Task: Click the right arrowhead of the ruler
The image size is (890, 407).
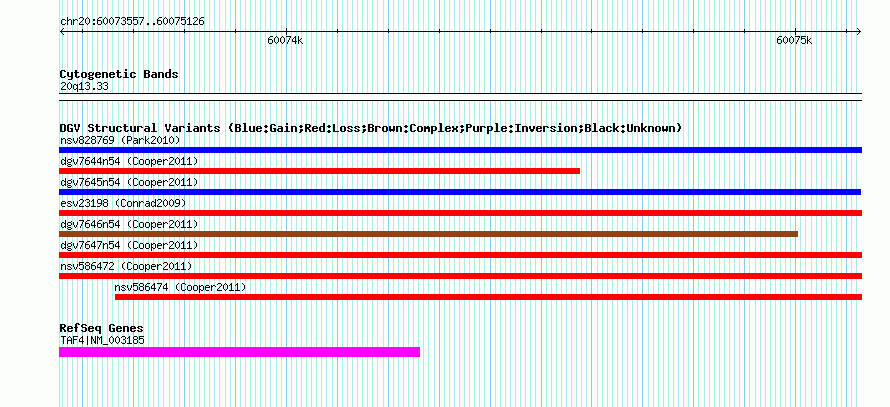Action: [x=858, y=31]
